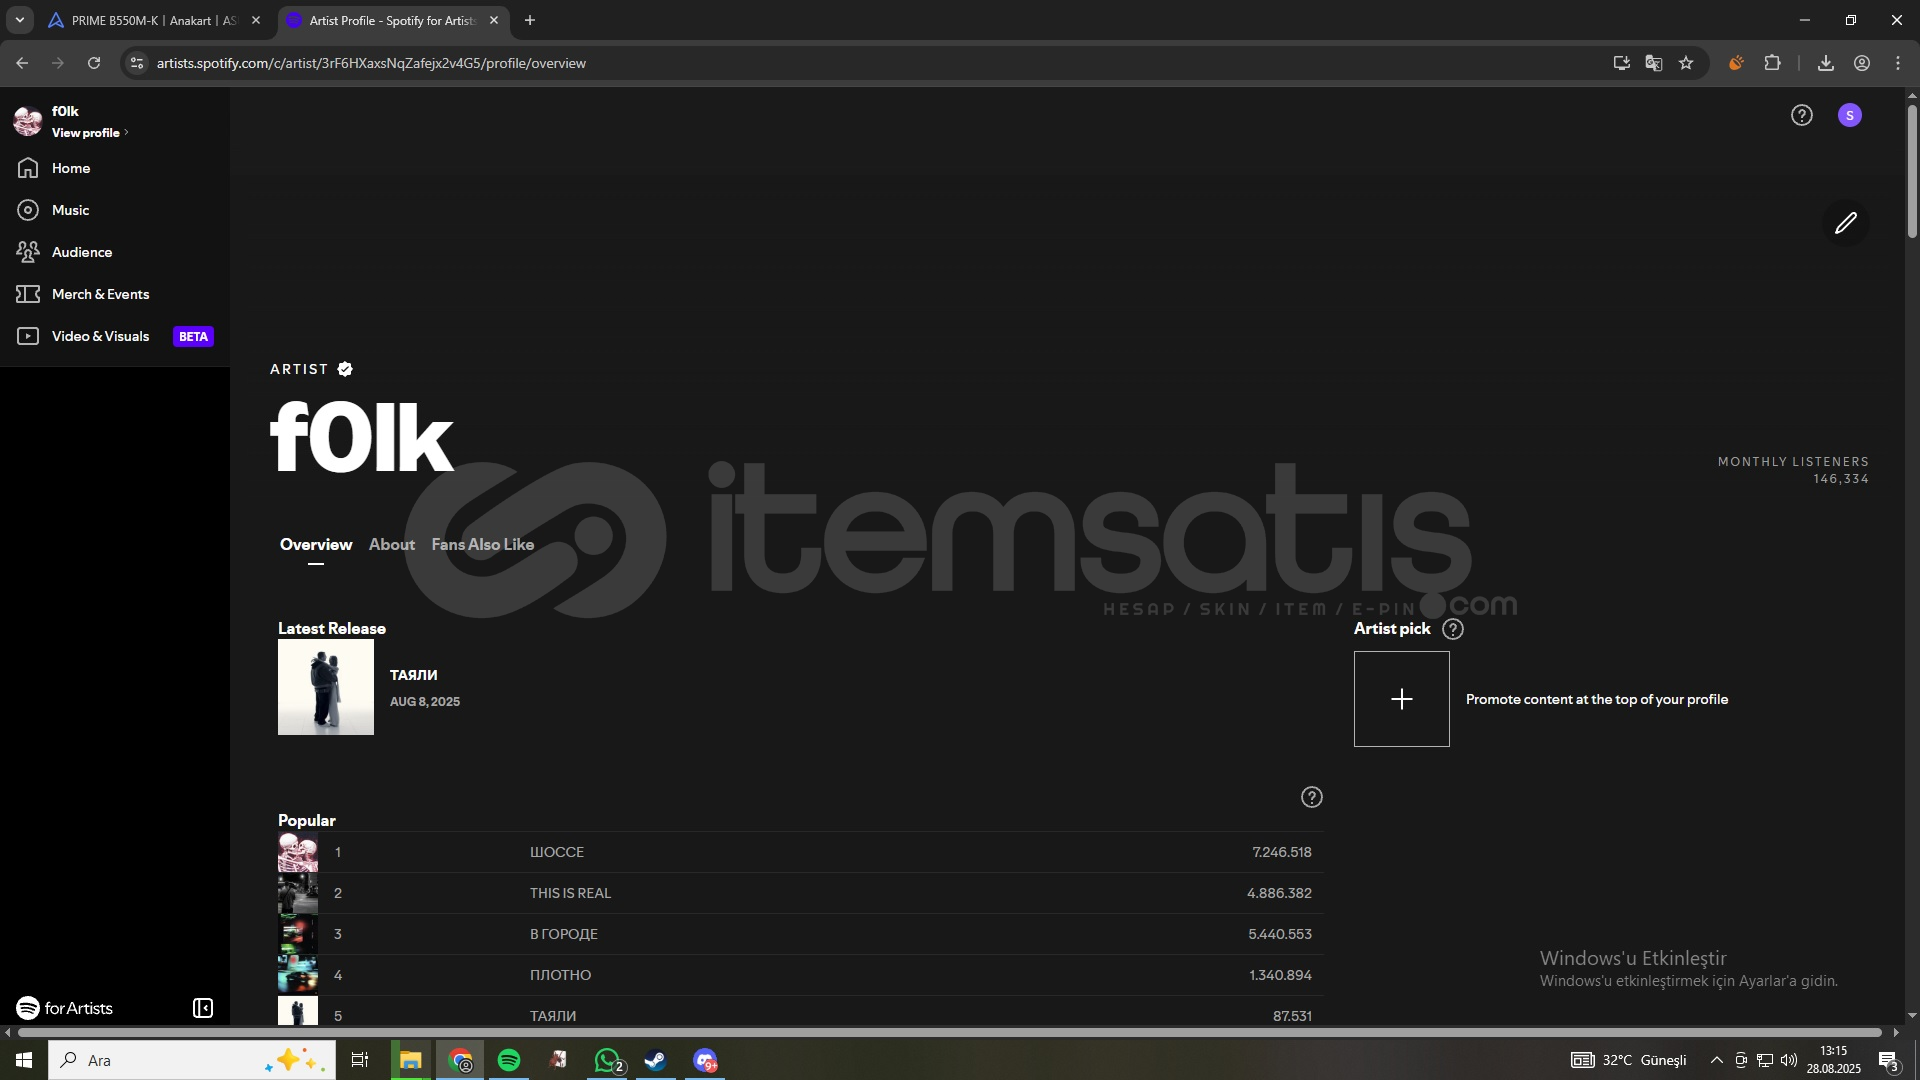Open browser downloads
This screenshot has width=1920, height=1080.
point(1826,63)
